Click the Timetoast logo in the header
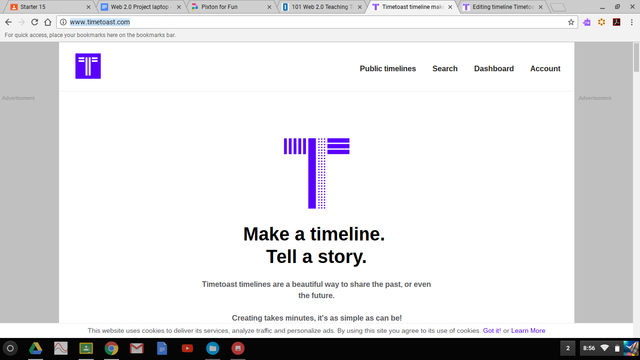The width and height of the screenshot is (640, 360). click(x=88, y=66)
